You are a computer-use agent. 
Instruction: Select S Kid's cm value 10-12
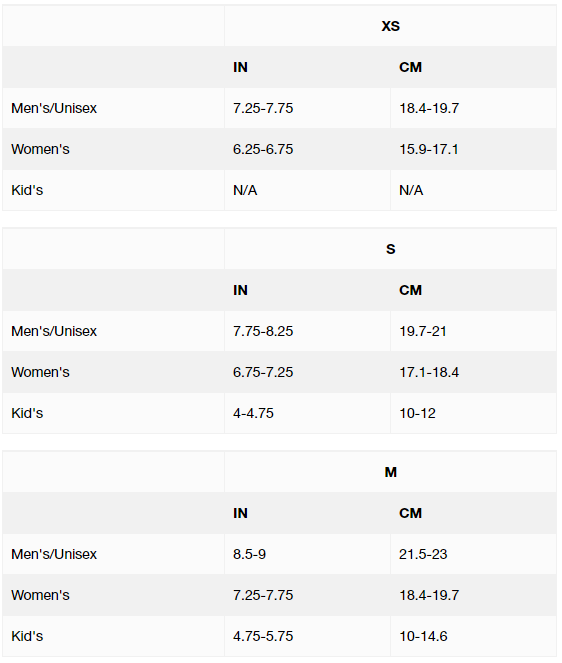click(x=417, y=413)
